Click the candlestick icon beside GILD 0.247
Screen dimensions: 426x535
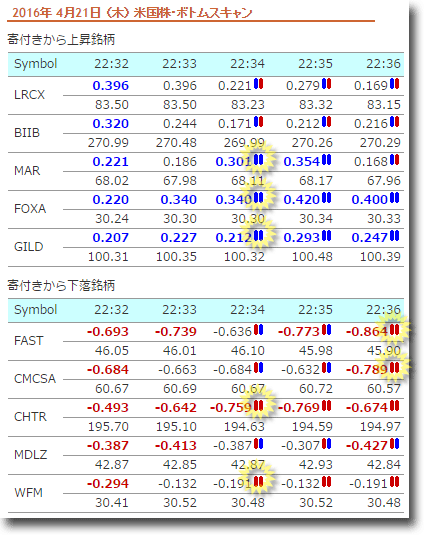click(x=395, y=236)
